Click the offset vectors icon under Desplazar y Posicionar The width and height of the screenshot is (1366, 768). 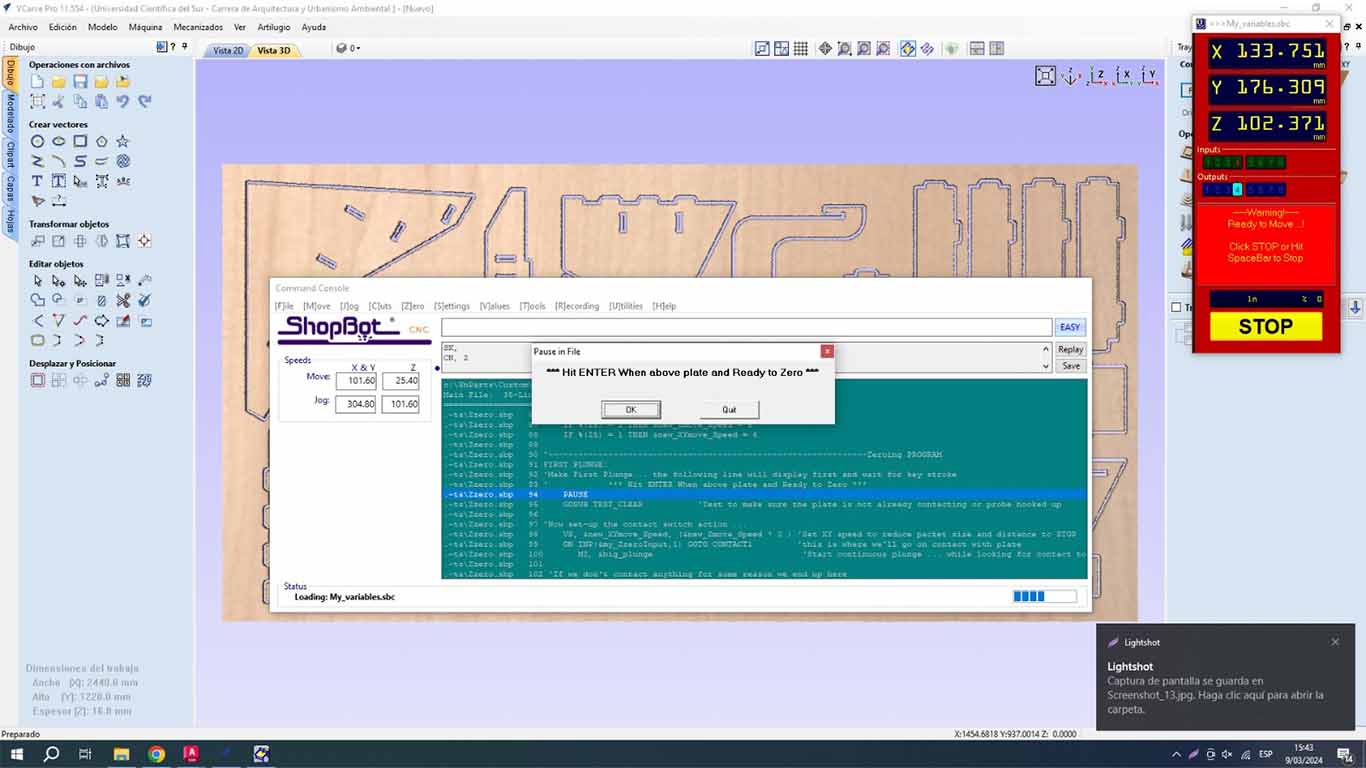click(37, 380)
